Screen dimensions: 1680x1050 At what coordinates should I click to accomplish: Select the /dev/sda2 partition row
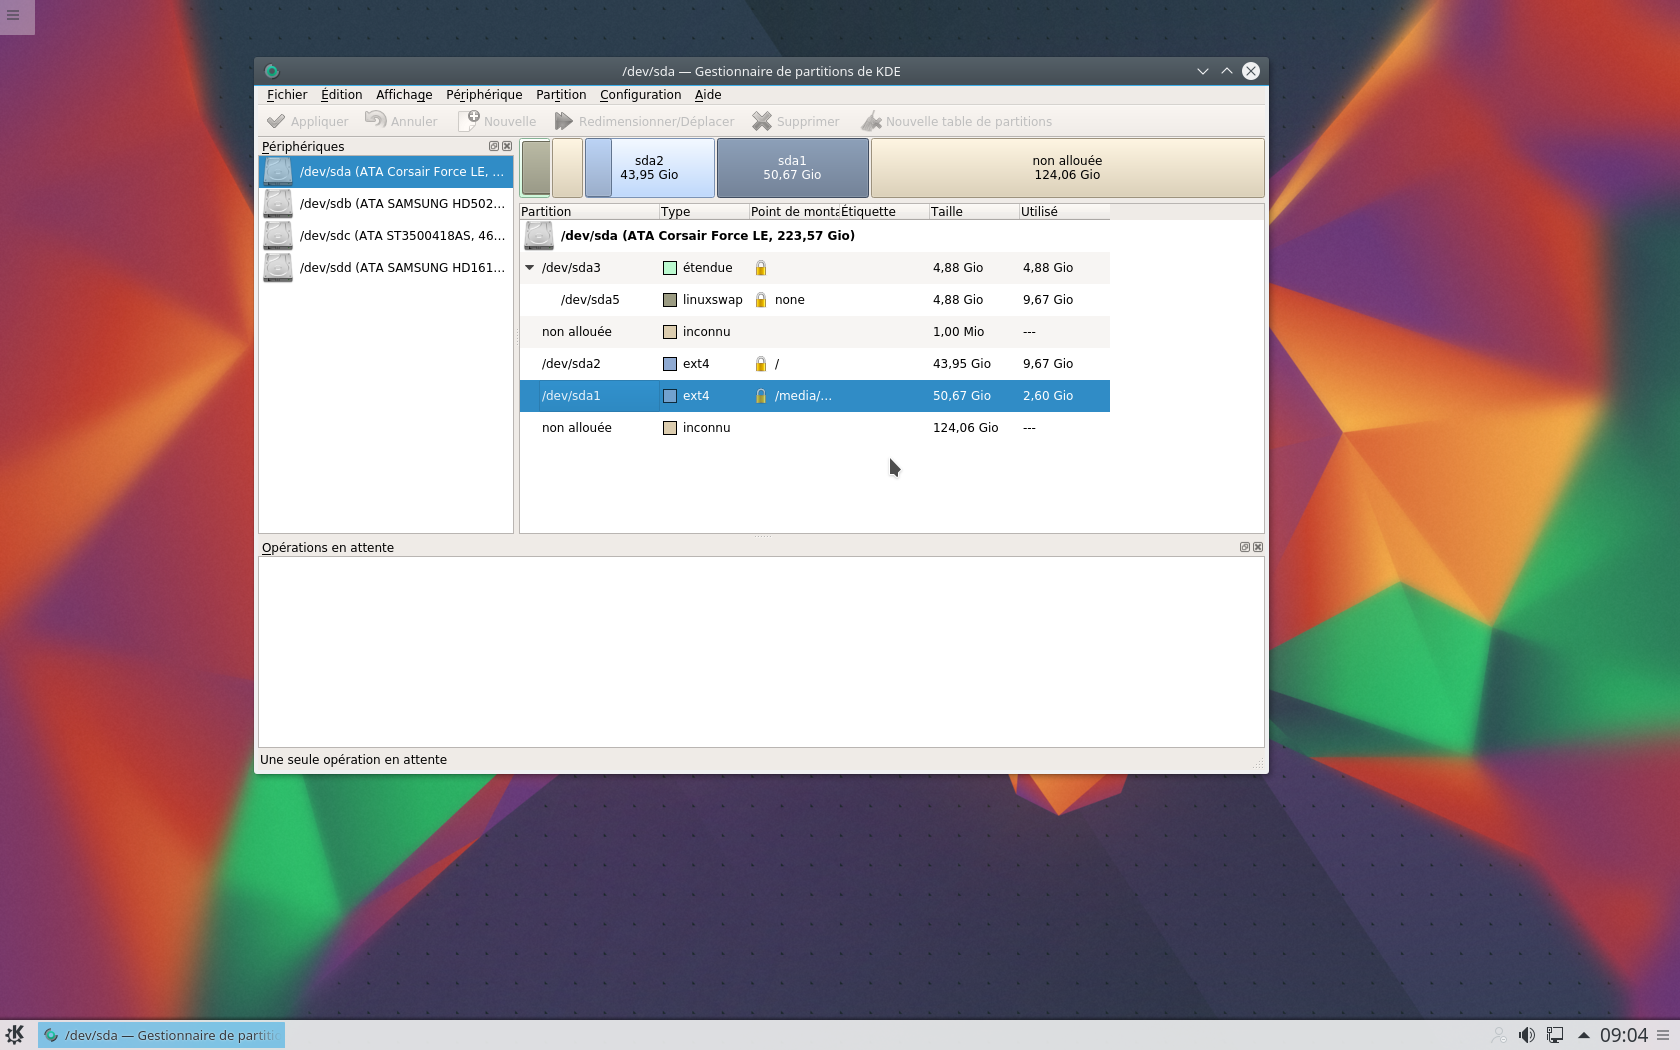pyautogui.click(x=815, y=364)
